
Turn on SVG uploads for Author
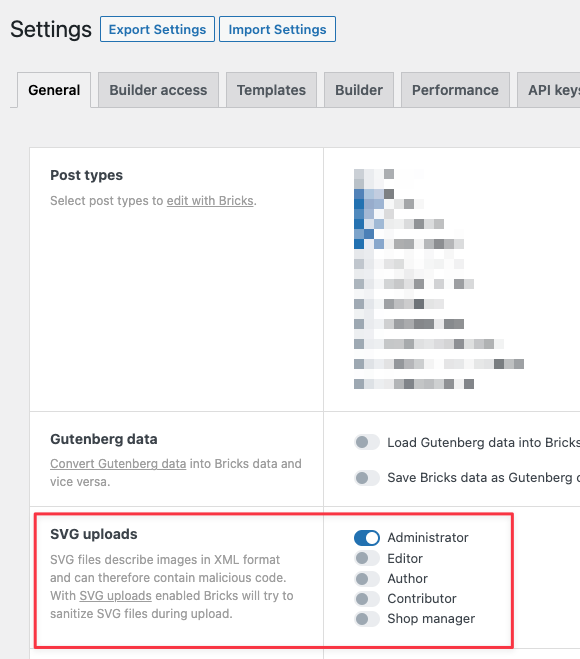[366, 579]
